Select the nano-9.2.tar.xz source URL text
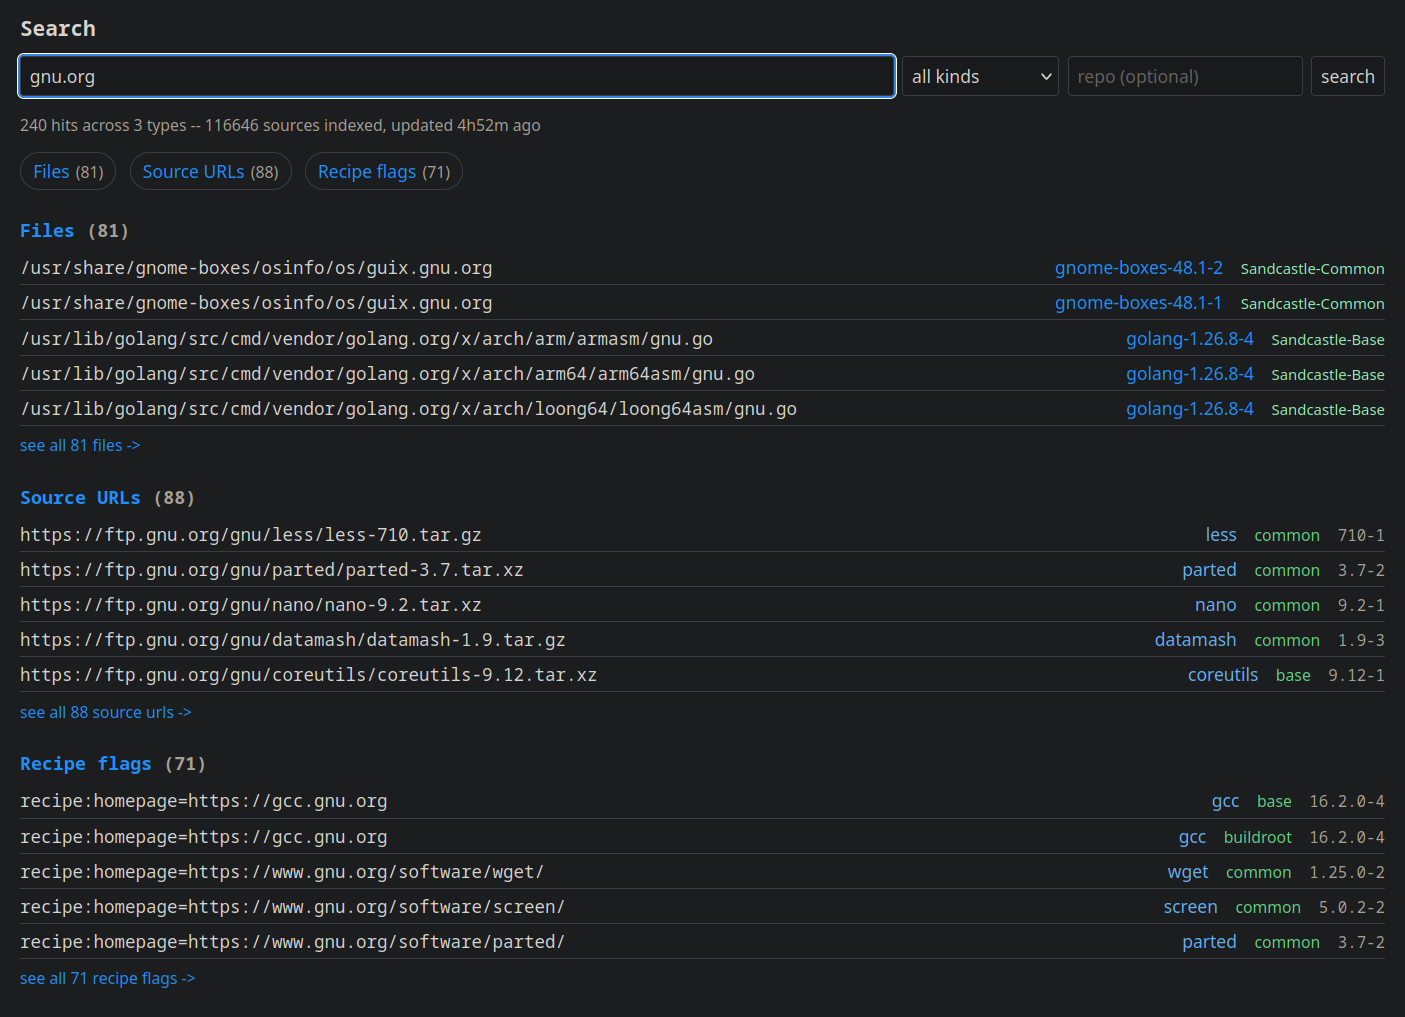 tap(251, 605)
